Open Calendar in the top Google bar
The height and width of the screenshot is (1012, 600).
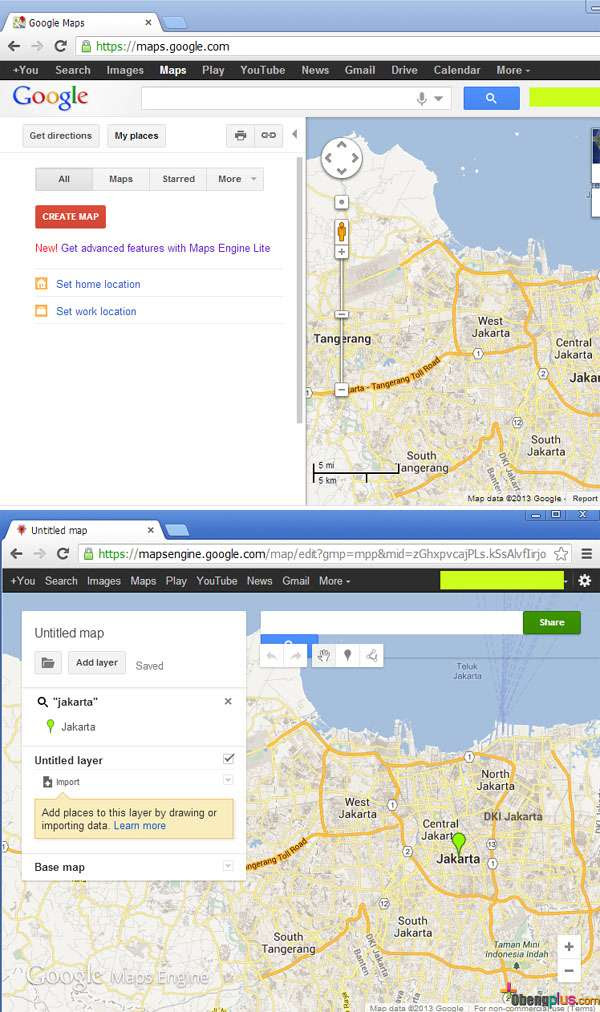tap(457, 70)
